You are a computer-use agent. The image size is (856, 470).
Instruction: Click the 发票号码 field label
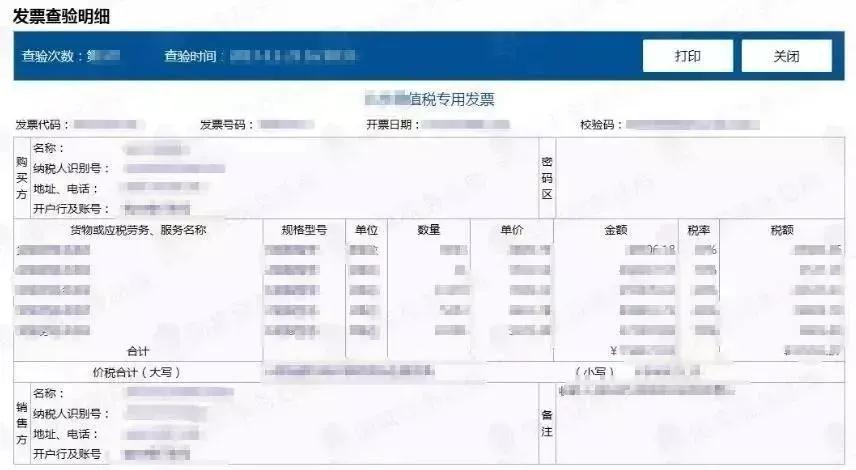pyautogui.click(x=228, y=125)
